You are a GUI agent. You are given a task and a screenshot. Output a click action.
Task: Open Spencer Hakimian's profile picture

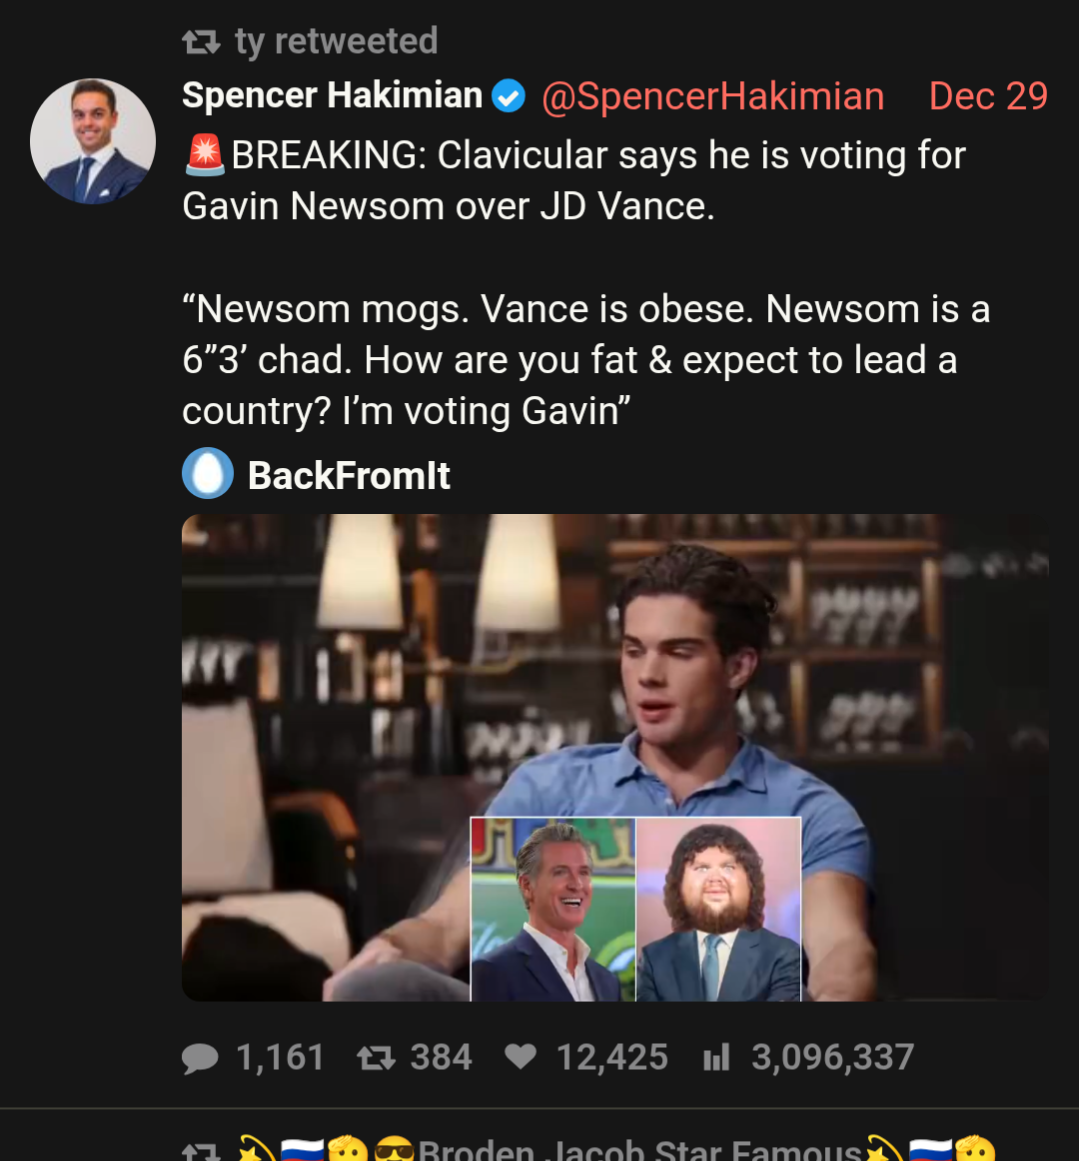pyautogui.click(x=93, y=141)
